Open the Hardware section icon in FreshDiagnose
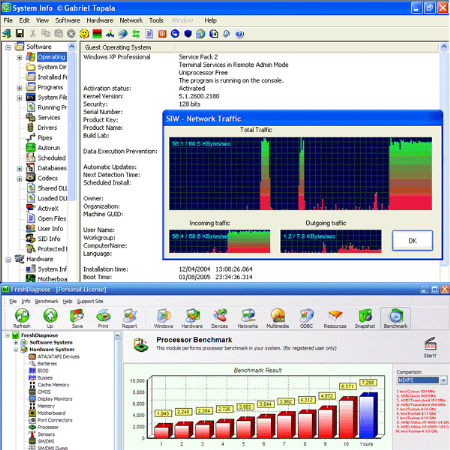 [192, 318]
